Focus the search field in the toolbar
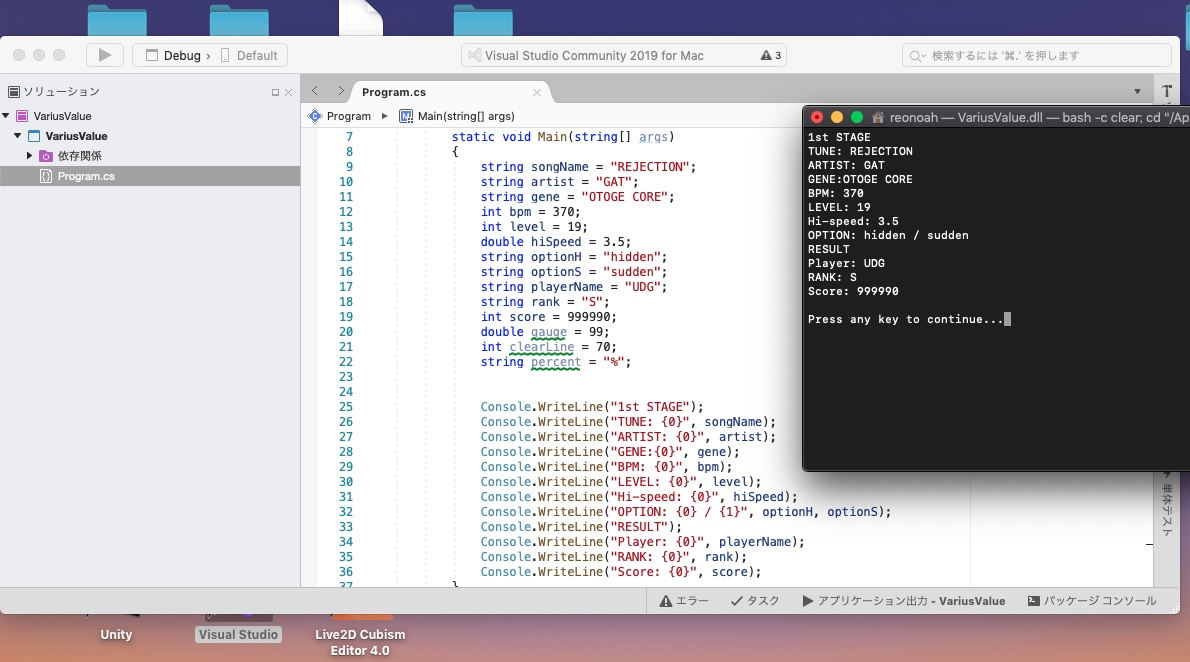Screen dimensions: 1190x662 [x=1037, y=55]
